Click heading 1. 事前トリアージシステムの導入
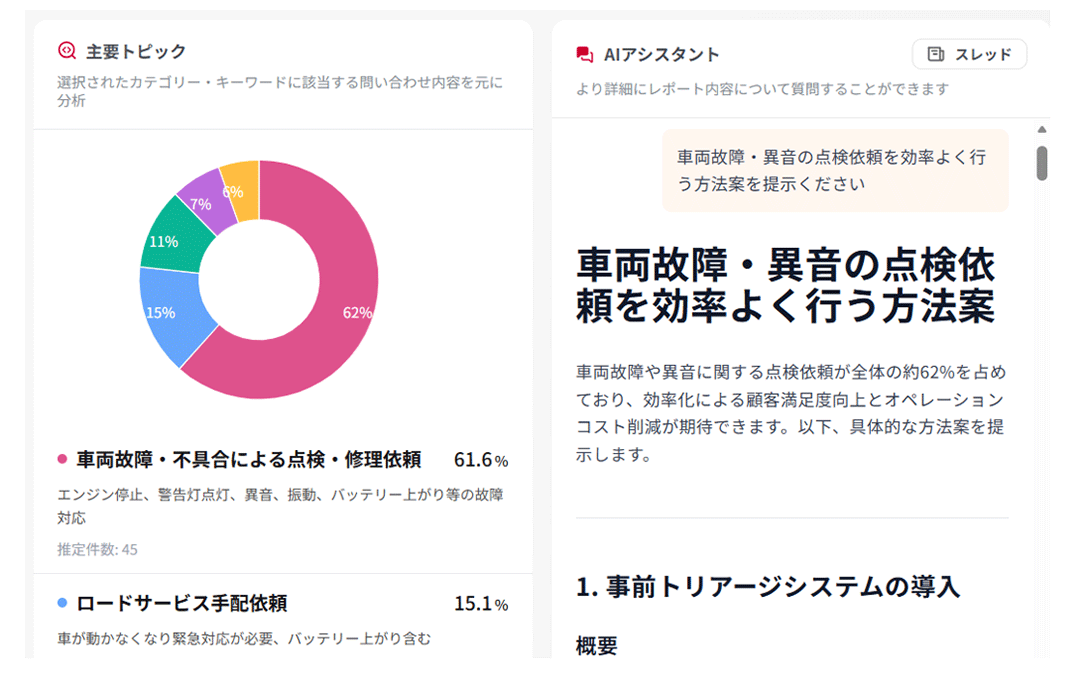 point(768,587)
